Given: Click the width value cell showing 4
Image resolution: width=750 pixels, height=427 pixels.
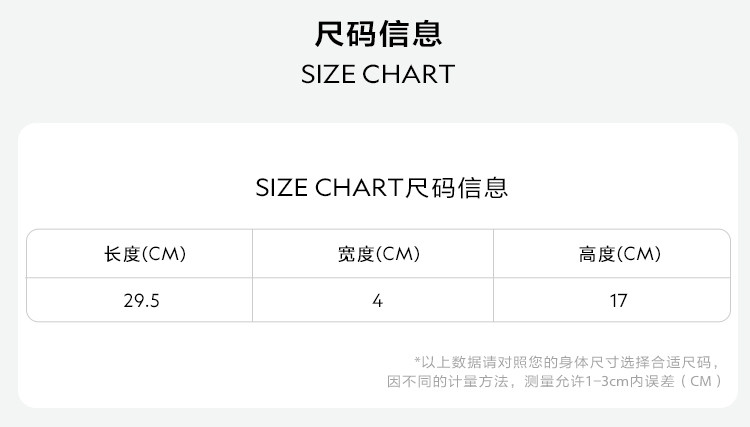Looking at the screenshot, I should (377, 300).
